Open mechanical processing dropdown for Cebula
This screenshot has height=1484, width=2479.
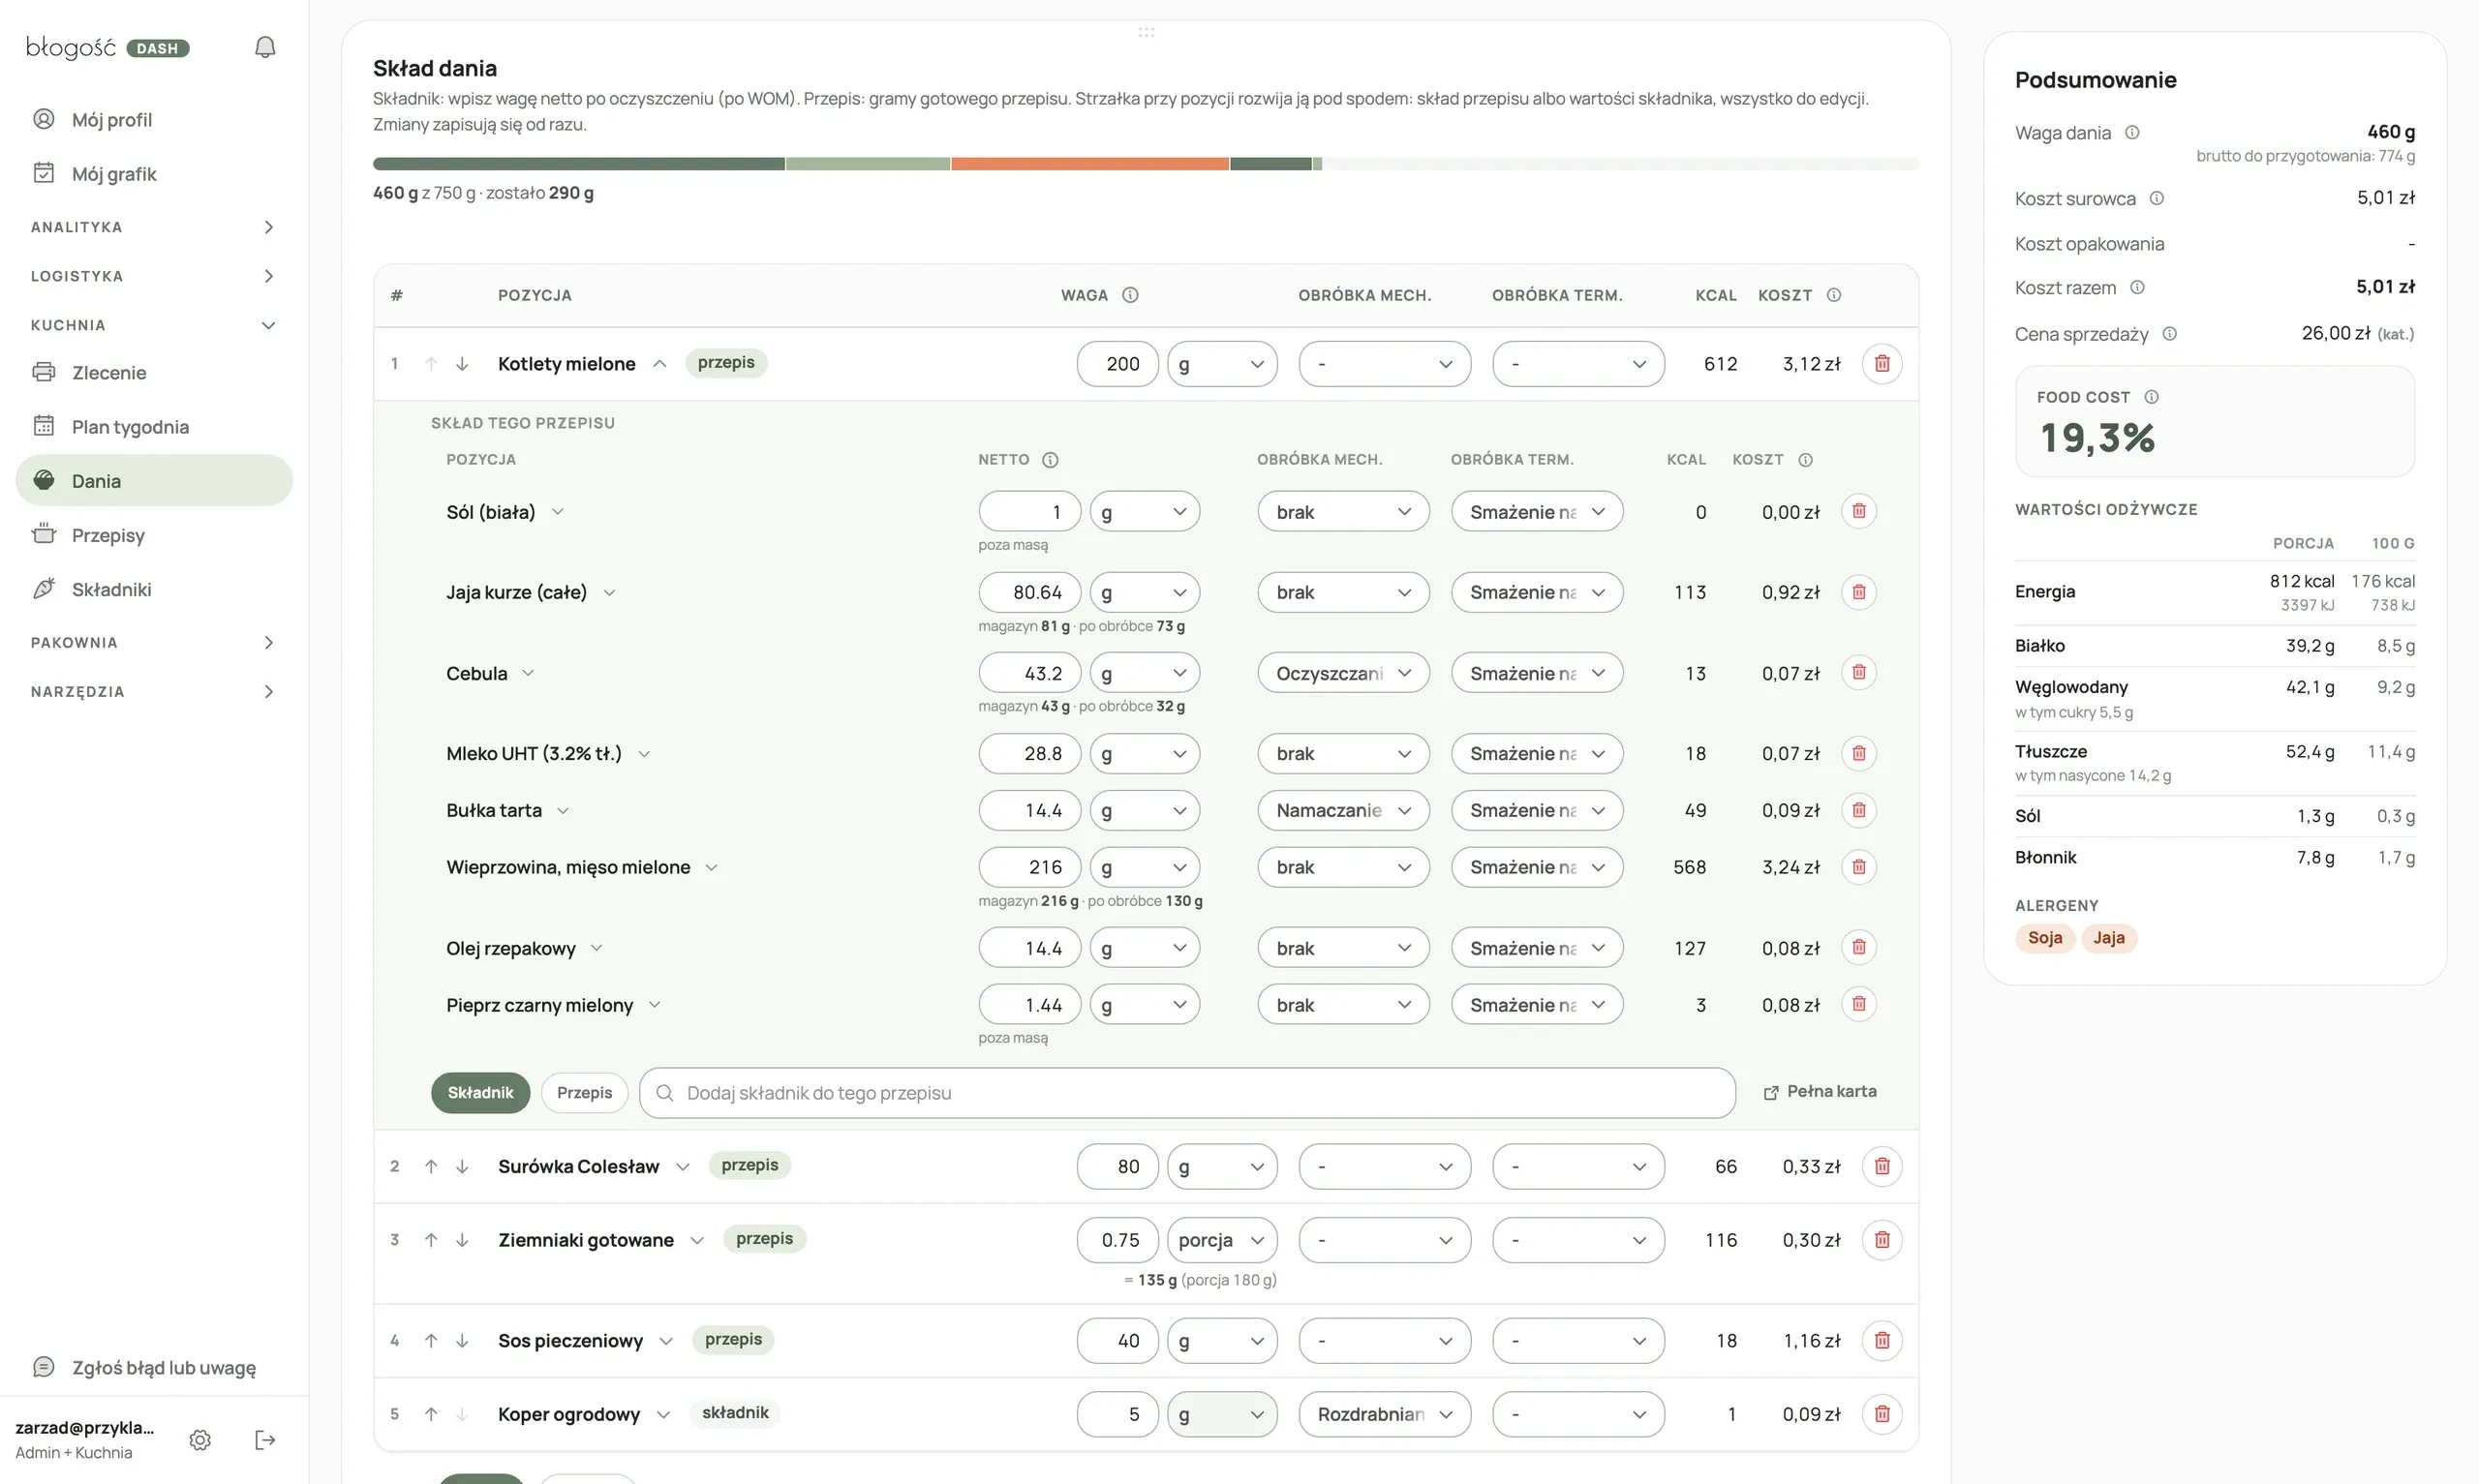pyautogui.click(x=1343, y=673)
